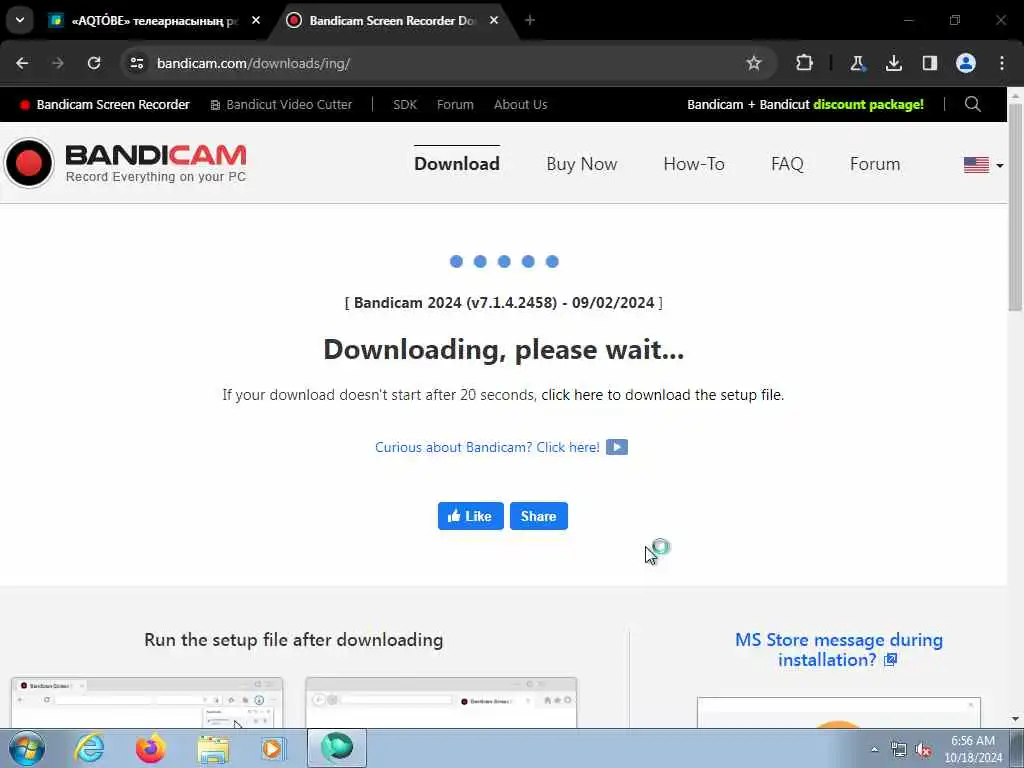
Task: Show hidden system tray icons
Action: pos(874,750)
